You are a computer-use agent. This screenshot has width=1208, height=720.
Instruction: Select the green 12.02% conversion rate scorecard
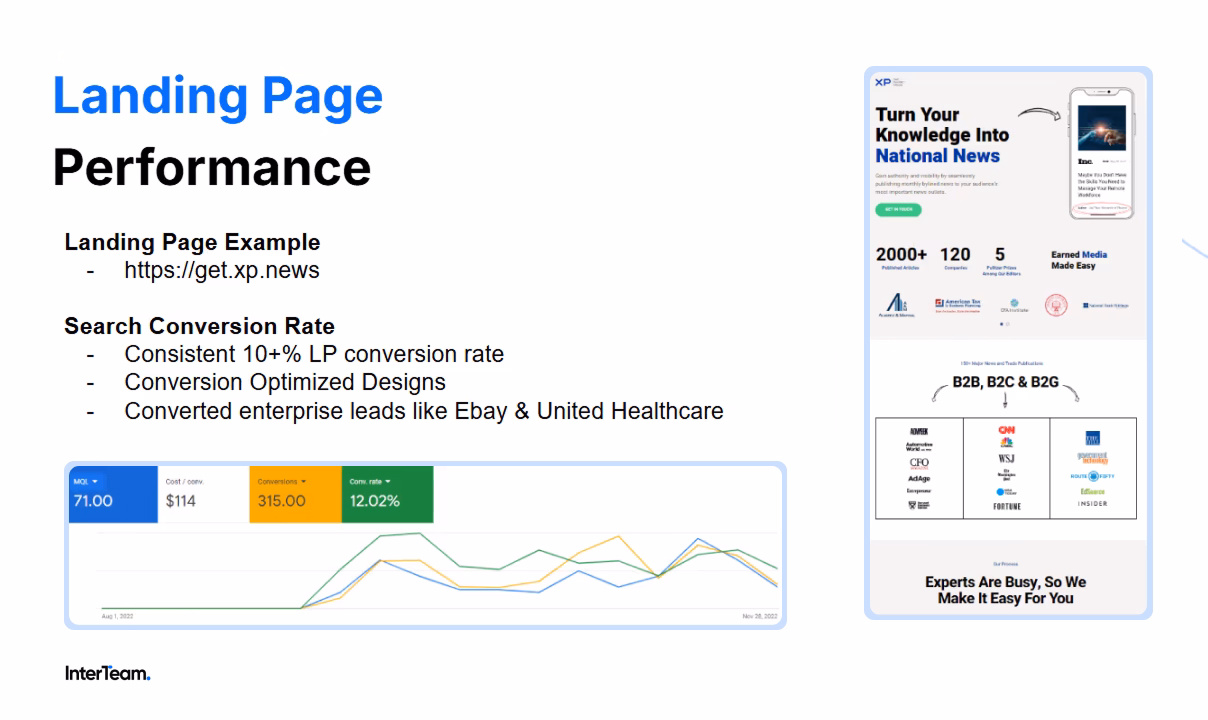(x=388, y=494)
